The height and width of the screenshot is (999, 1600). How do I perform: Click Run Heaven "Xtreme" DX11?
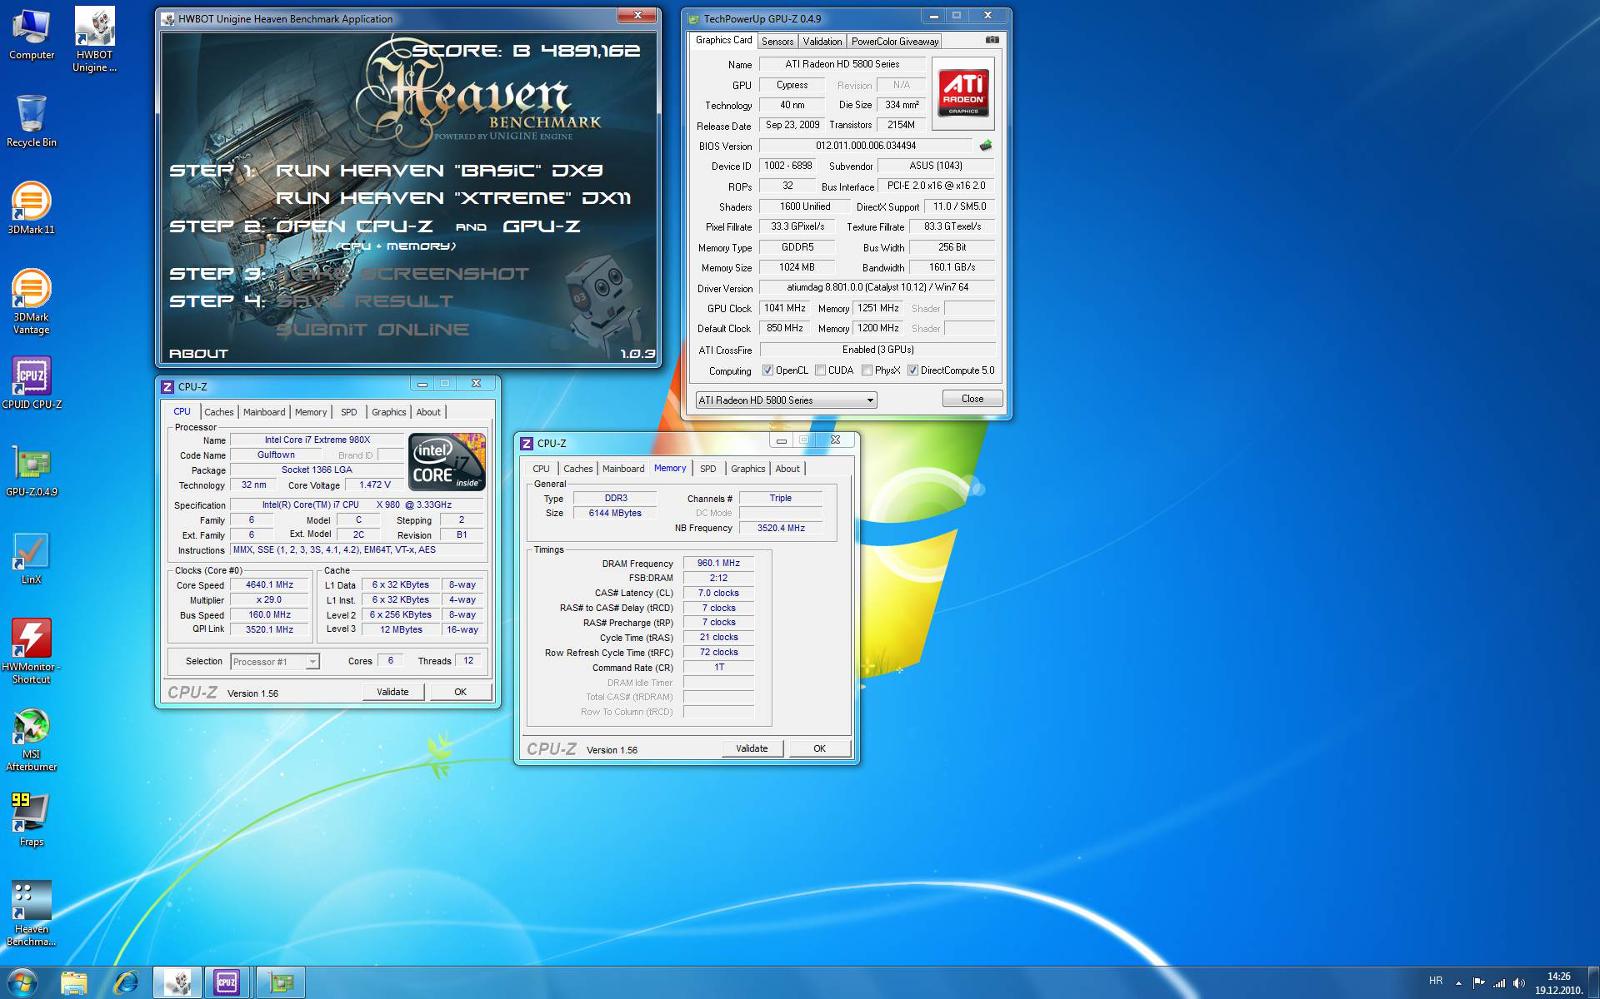[453, 198]
